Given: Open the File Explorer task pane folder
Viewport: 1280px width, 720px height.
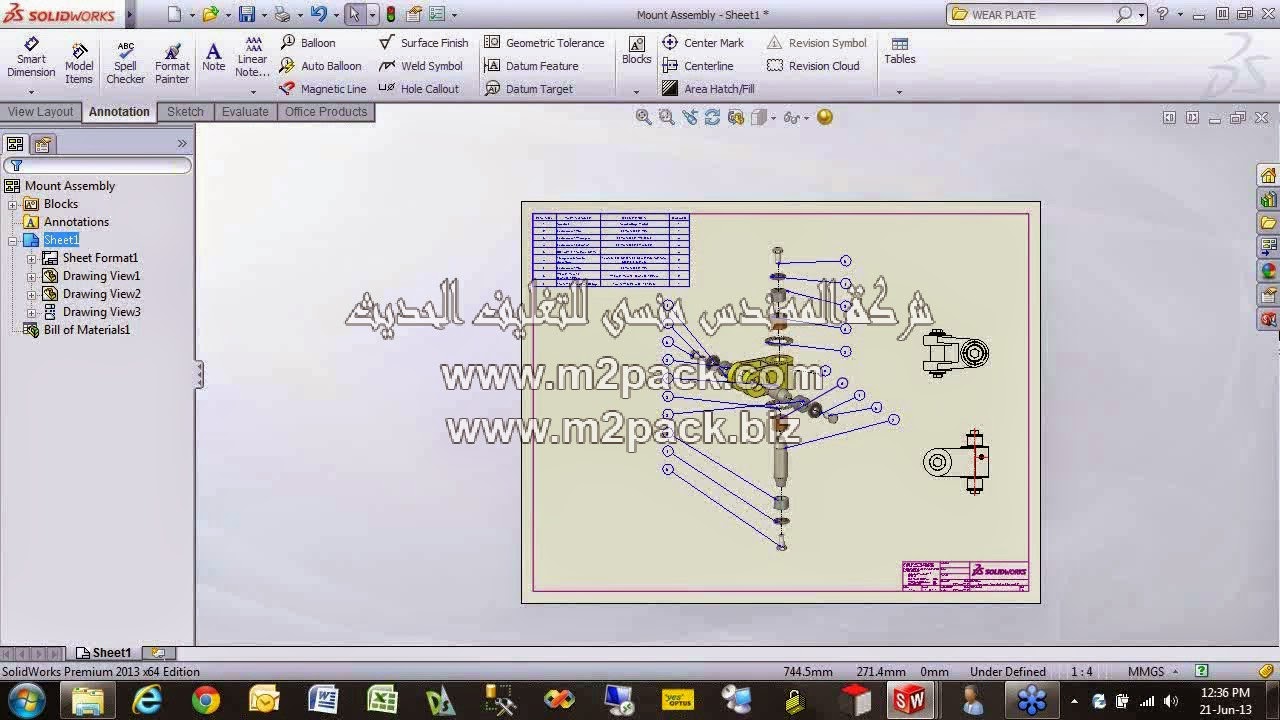Looking at the screenshot, I should pos(1268,223).
